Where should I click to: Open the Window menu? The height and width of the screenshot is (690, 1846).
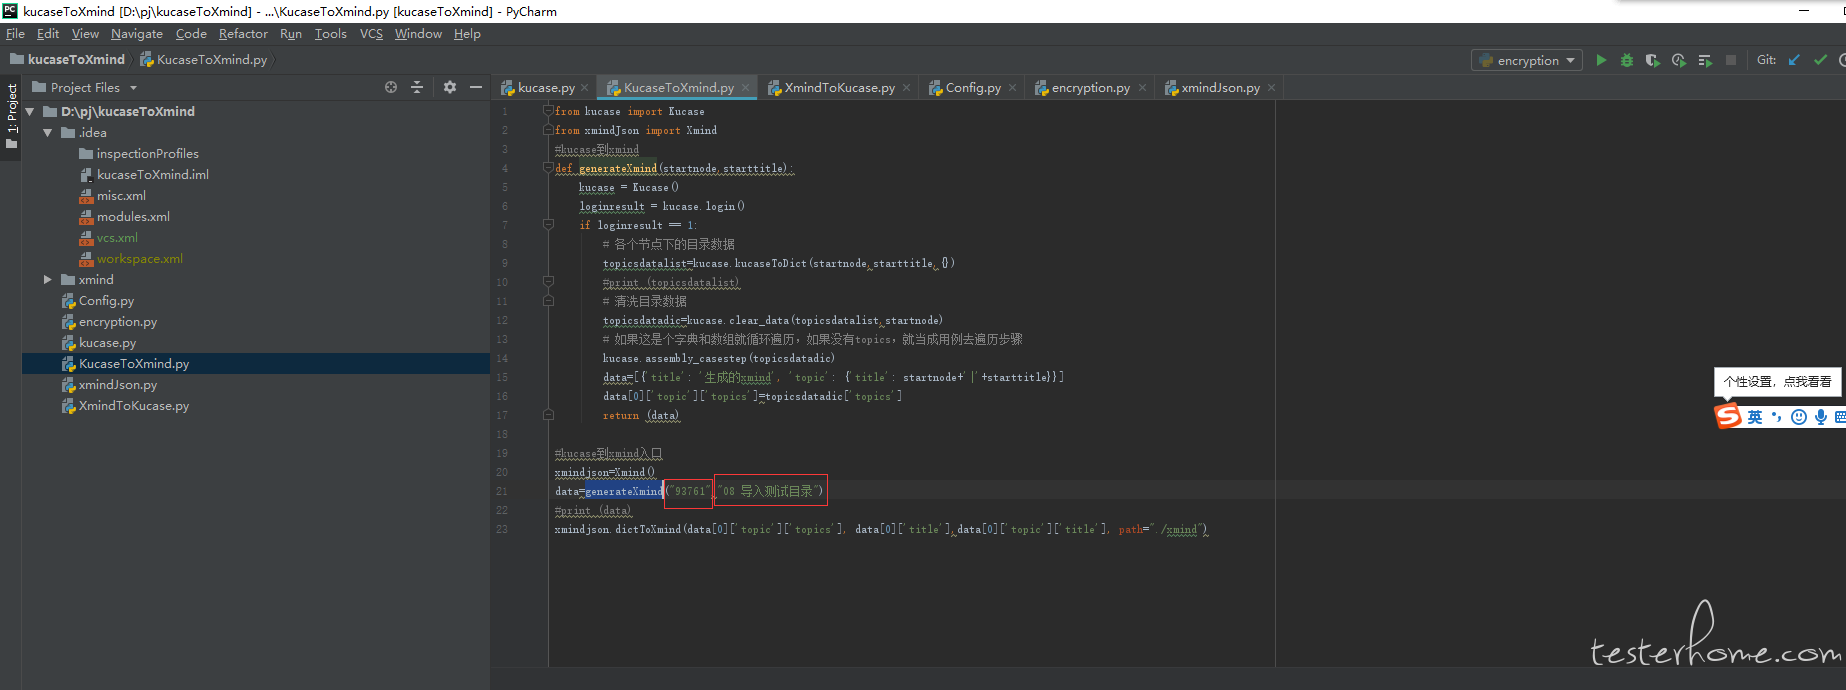point(418,33)
